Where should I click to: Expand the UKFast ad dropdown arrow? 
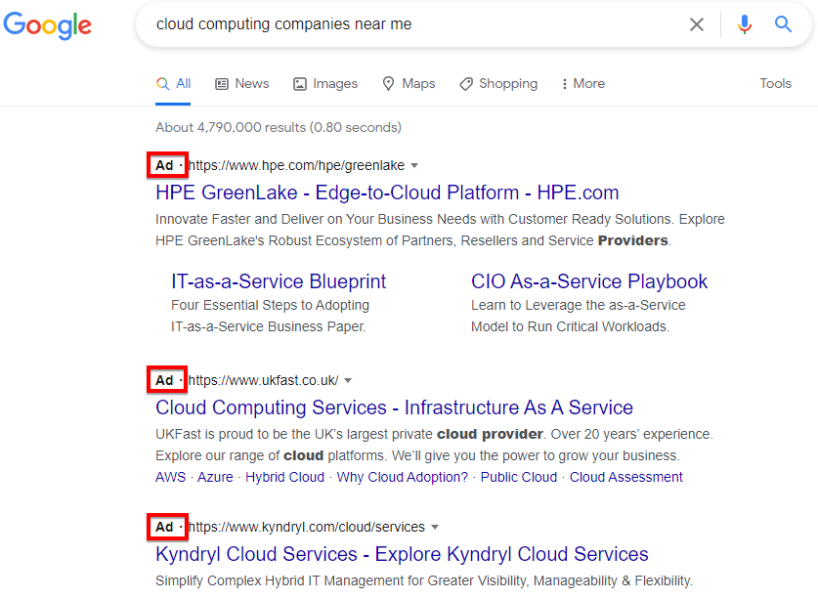(x=347, y=380)
